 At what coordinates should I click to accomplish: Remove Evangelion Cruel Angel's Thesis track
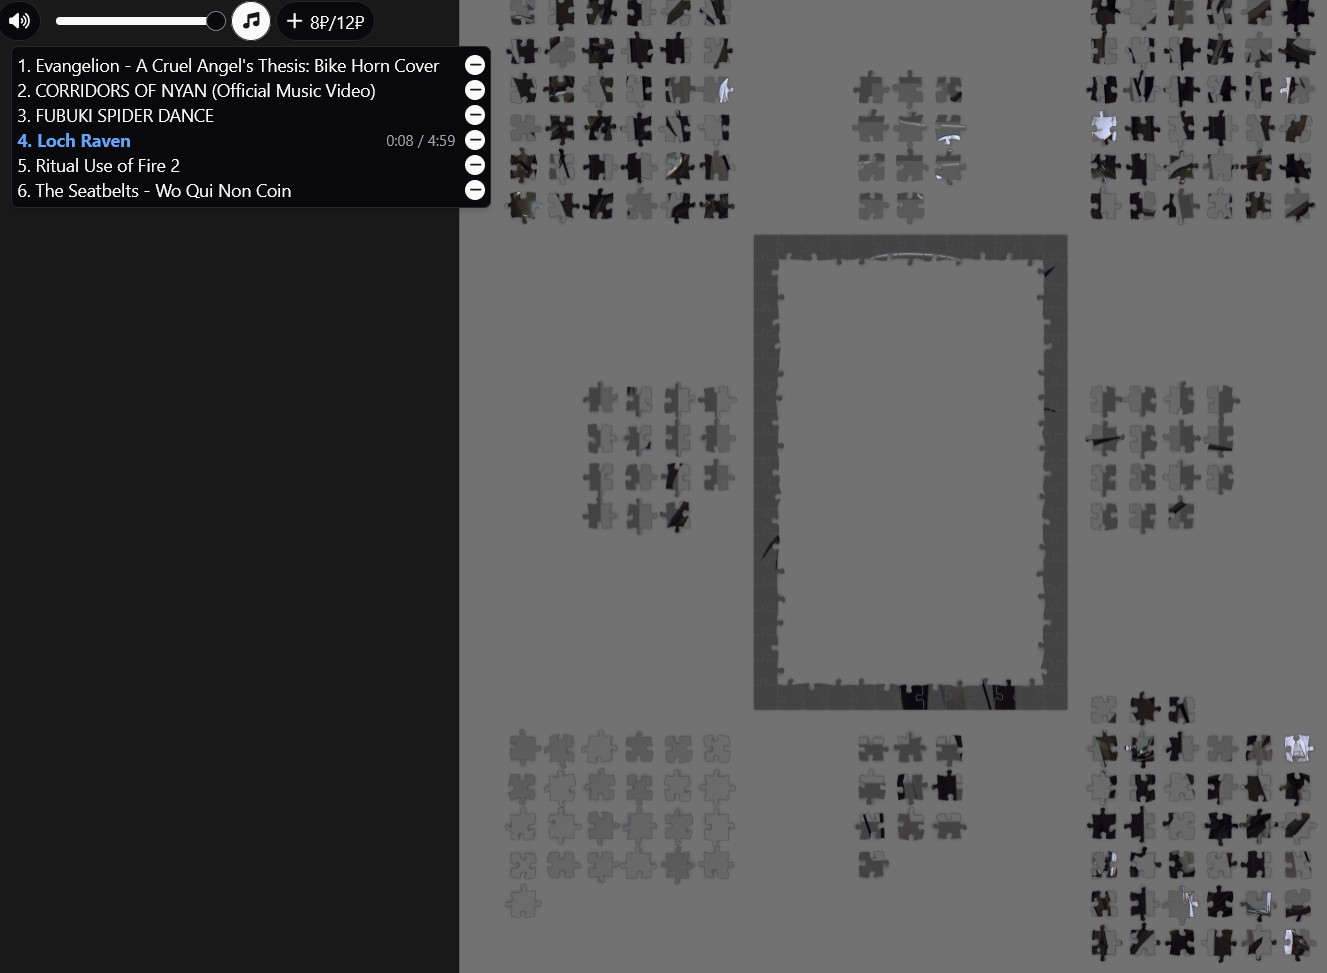pos(475,65)
